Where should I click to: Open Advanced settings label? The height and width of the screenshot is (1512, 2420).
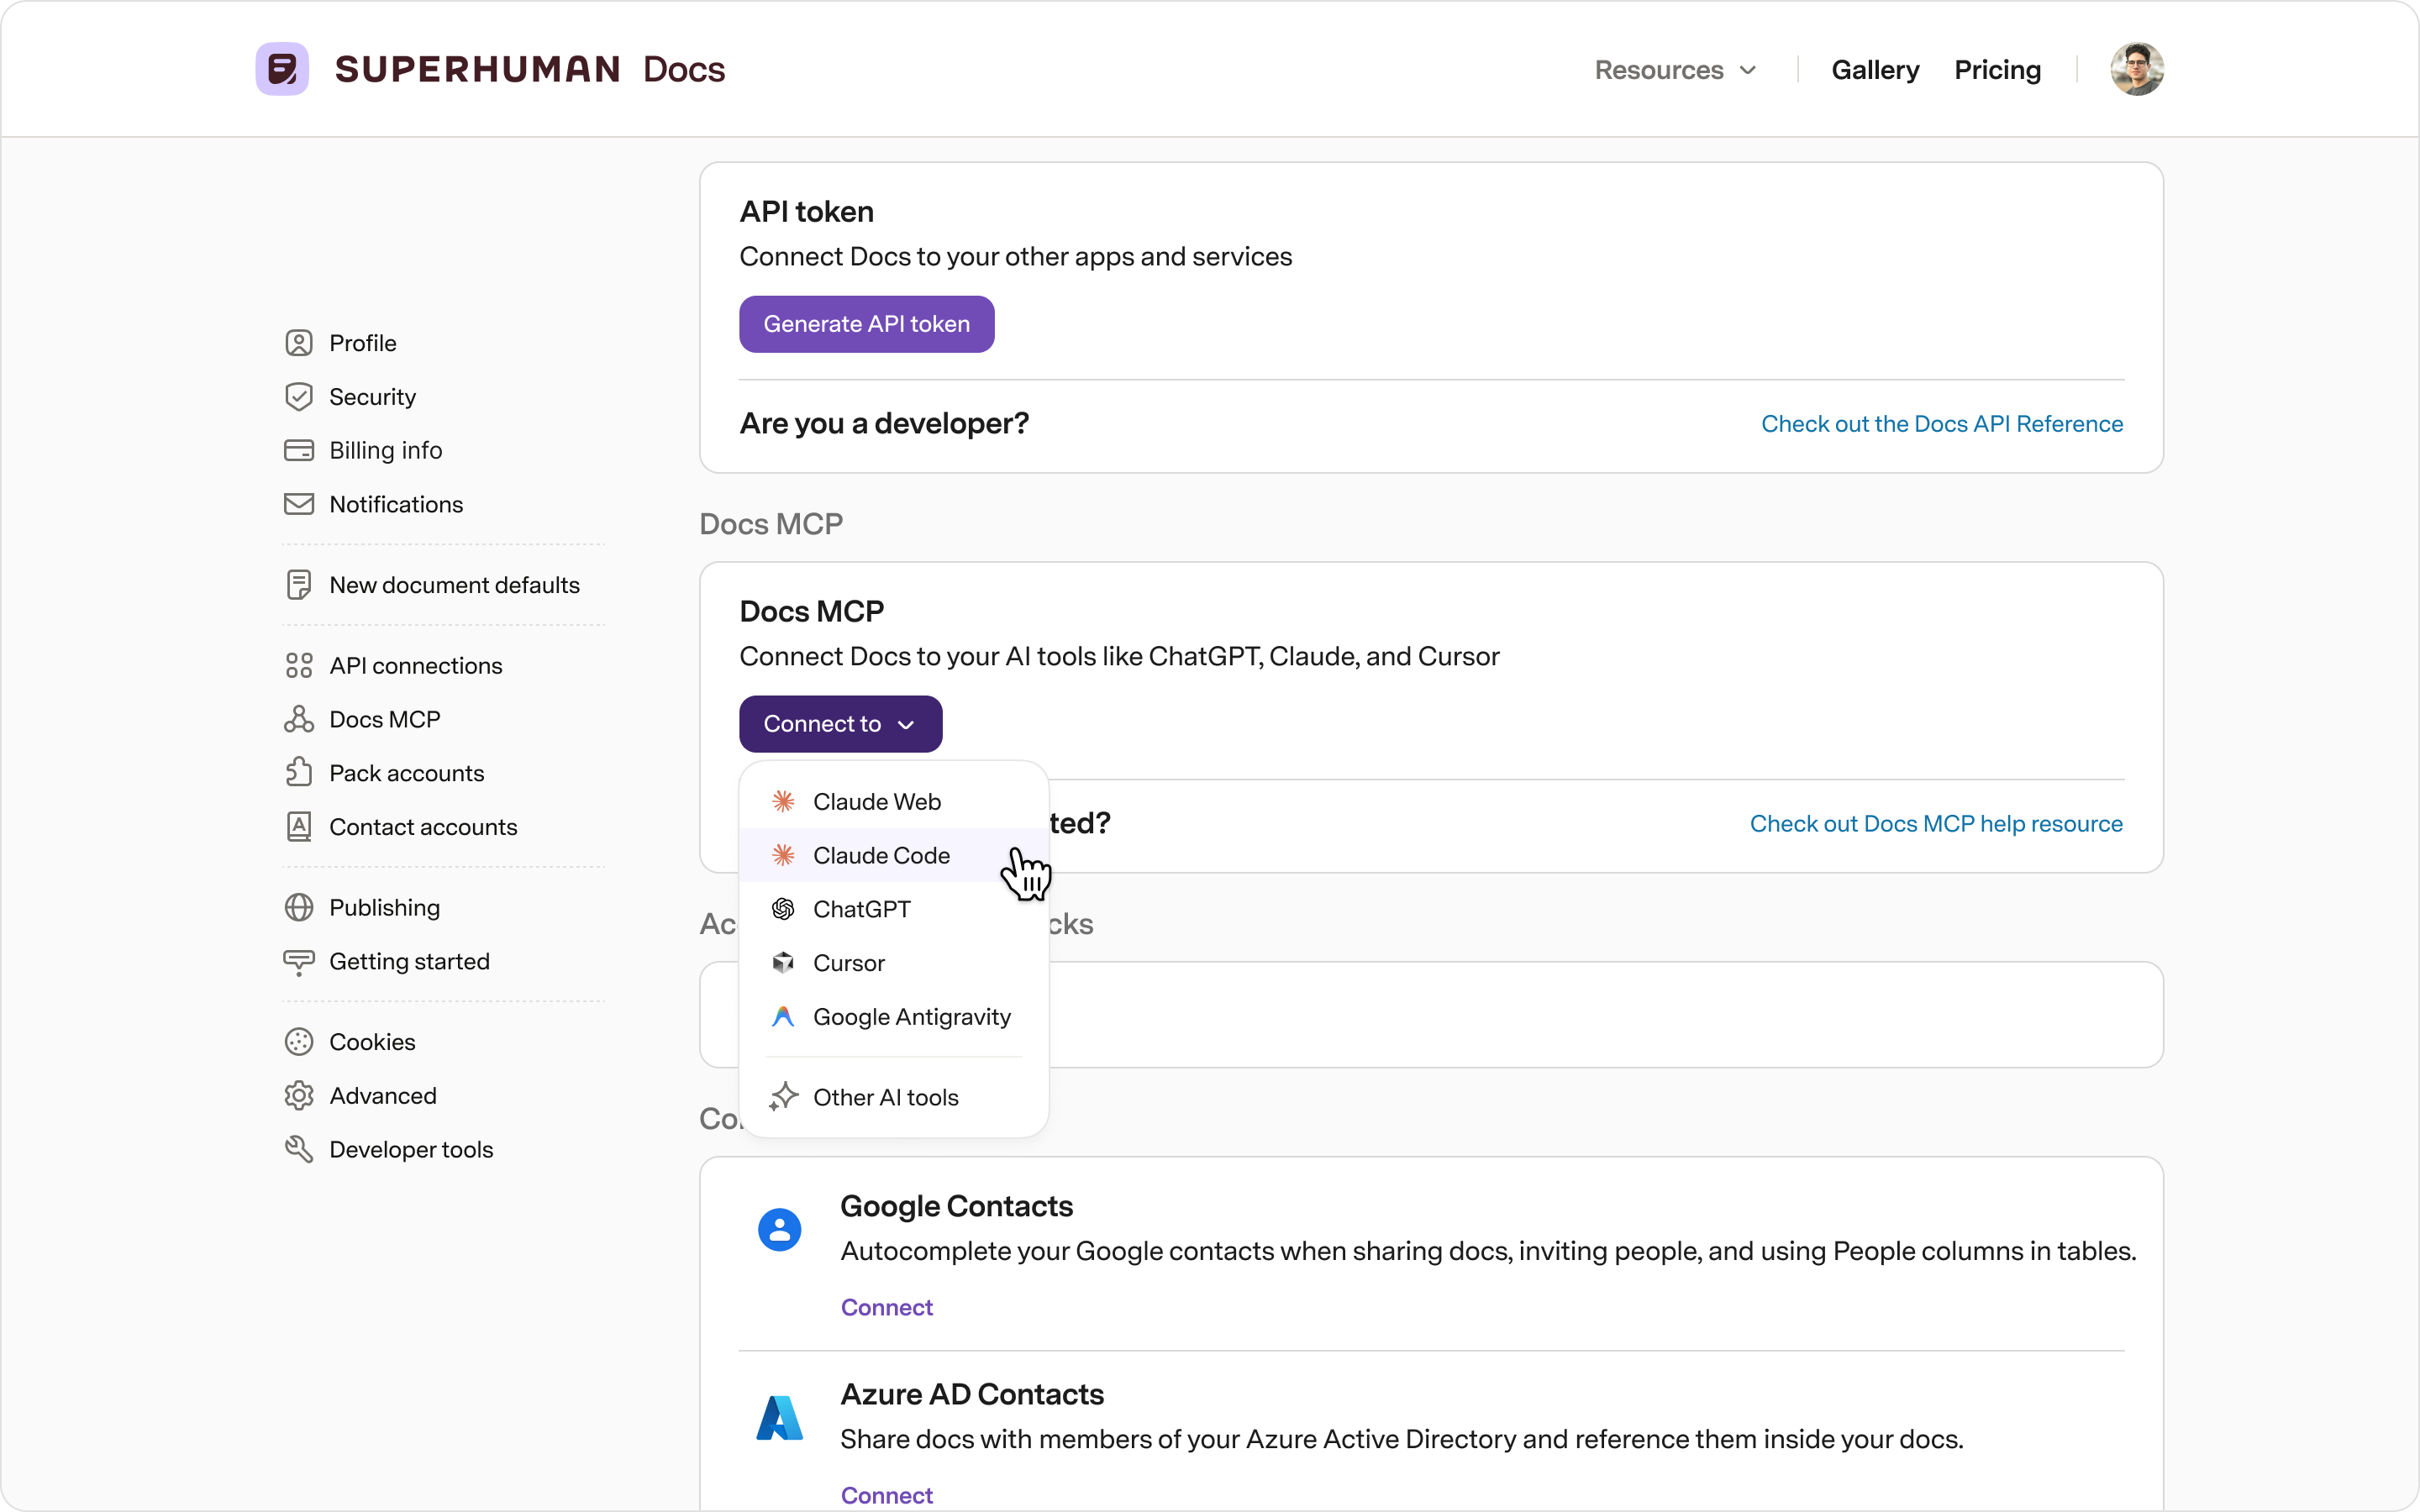(x=383, y=1096)
